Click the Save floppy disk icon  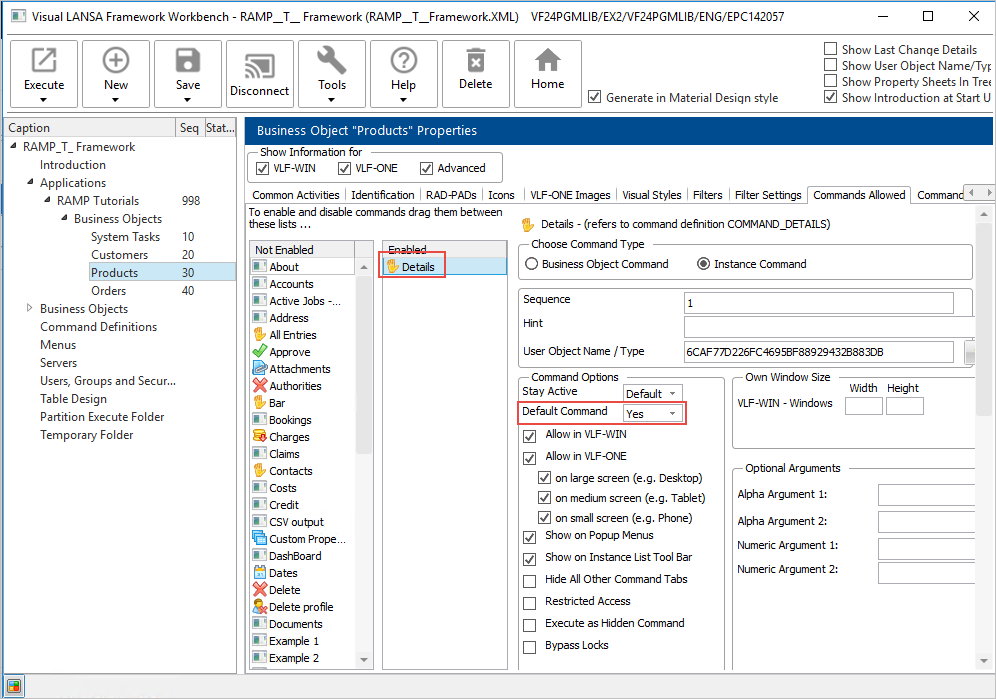pos(187,60)
